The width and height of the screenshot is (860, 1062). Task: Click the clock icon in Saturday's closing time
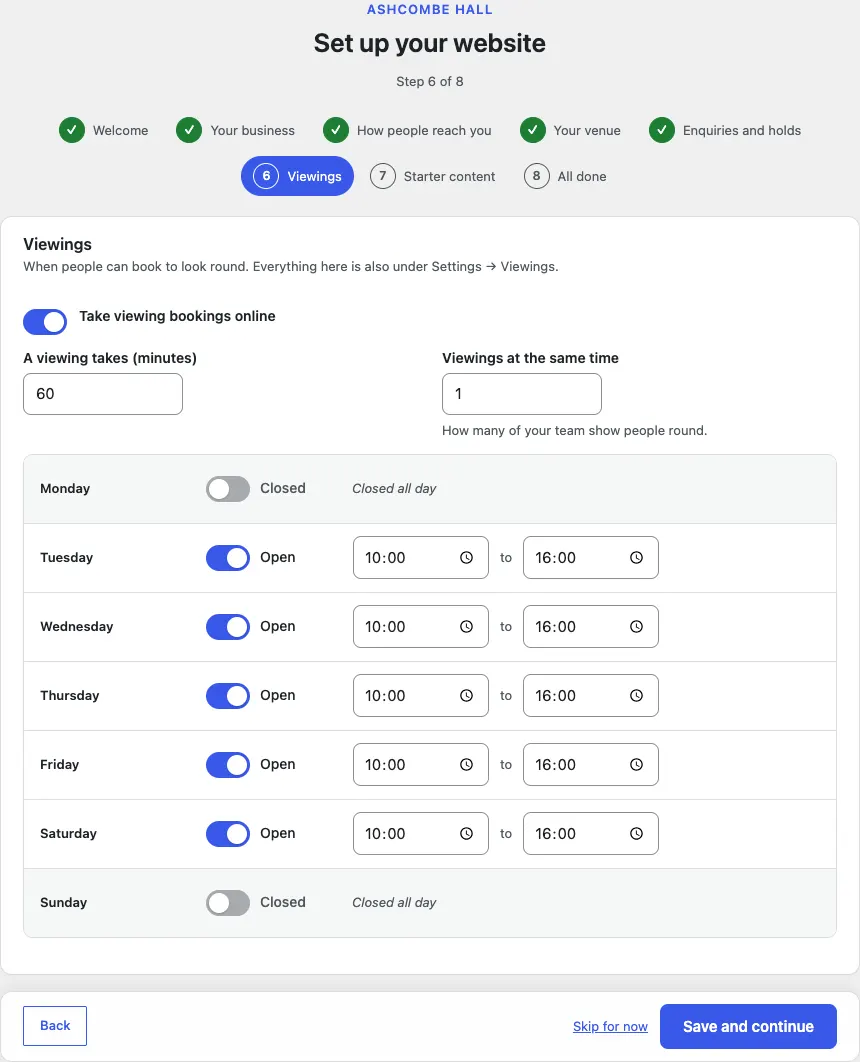click(x=637, y=834)
